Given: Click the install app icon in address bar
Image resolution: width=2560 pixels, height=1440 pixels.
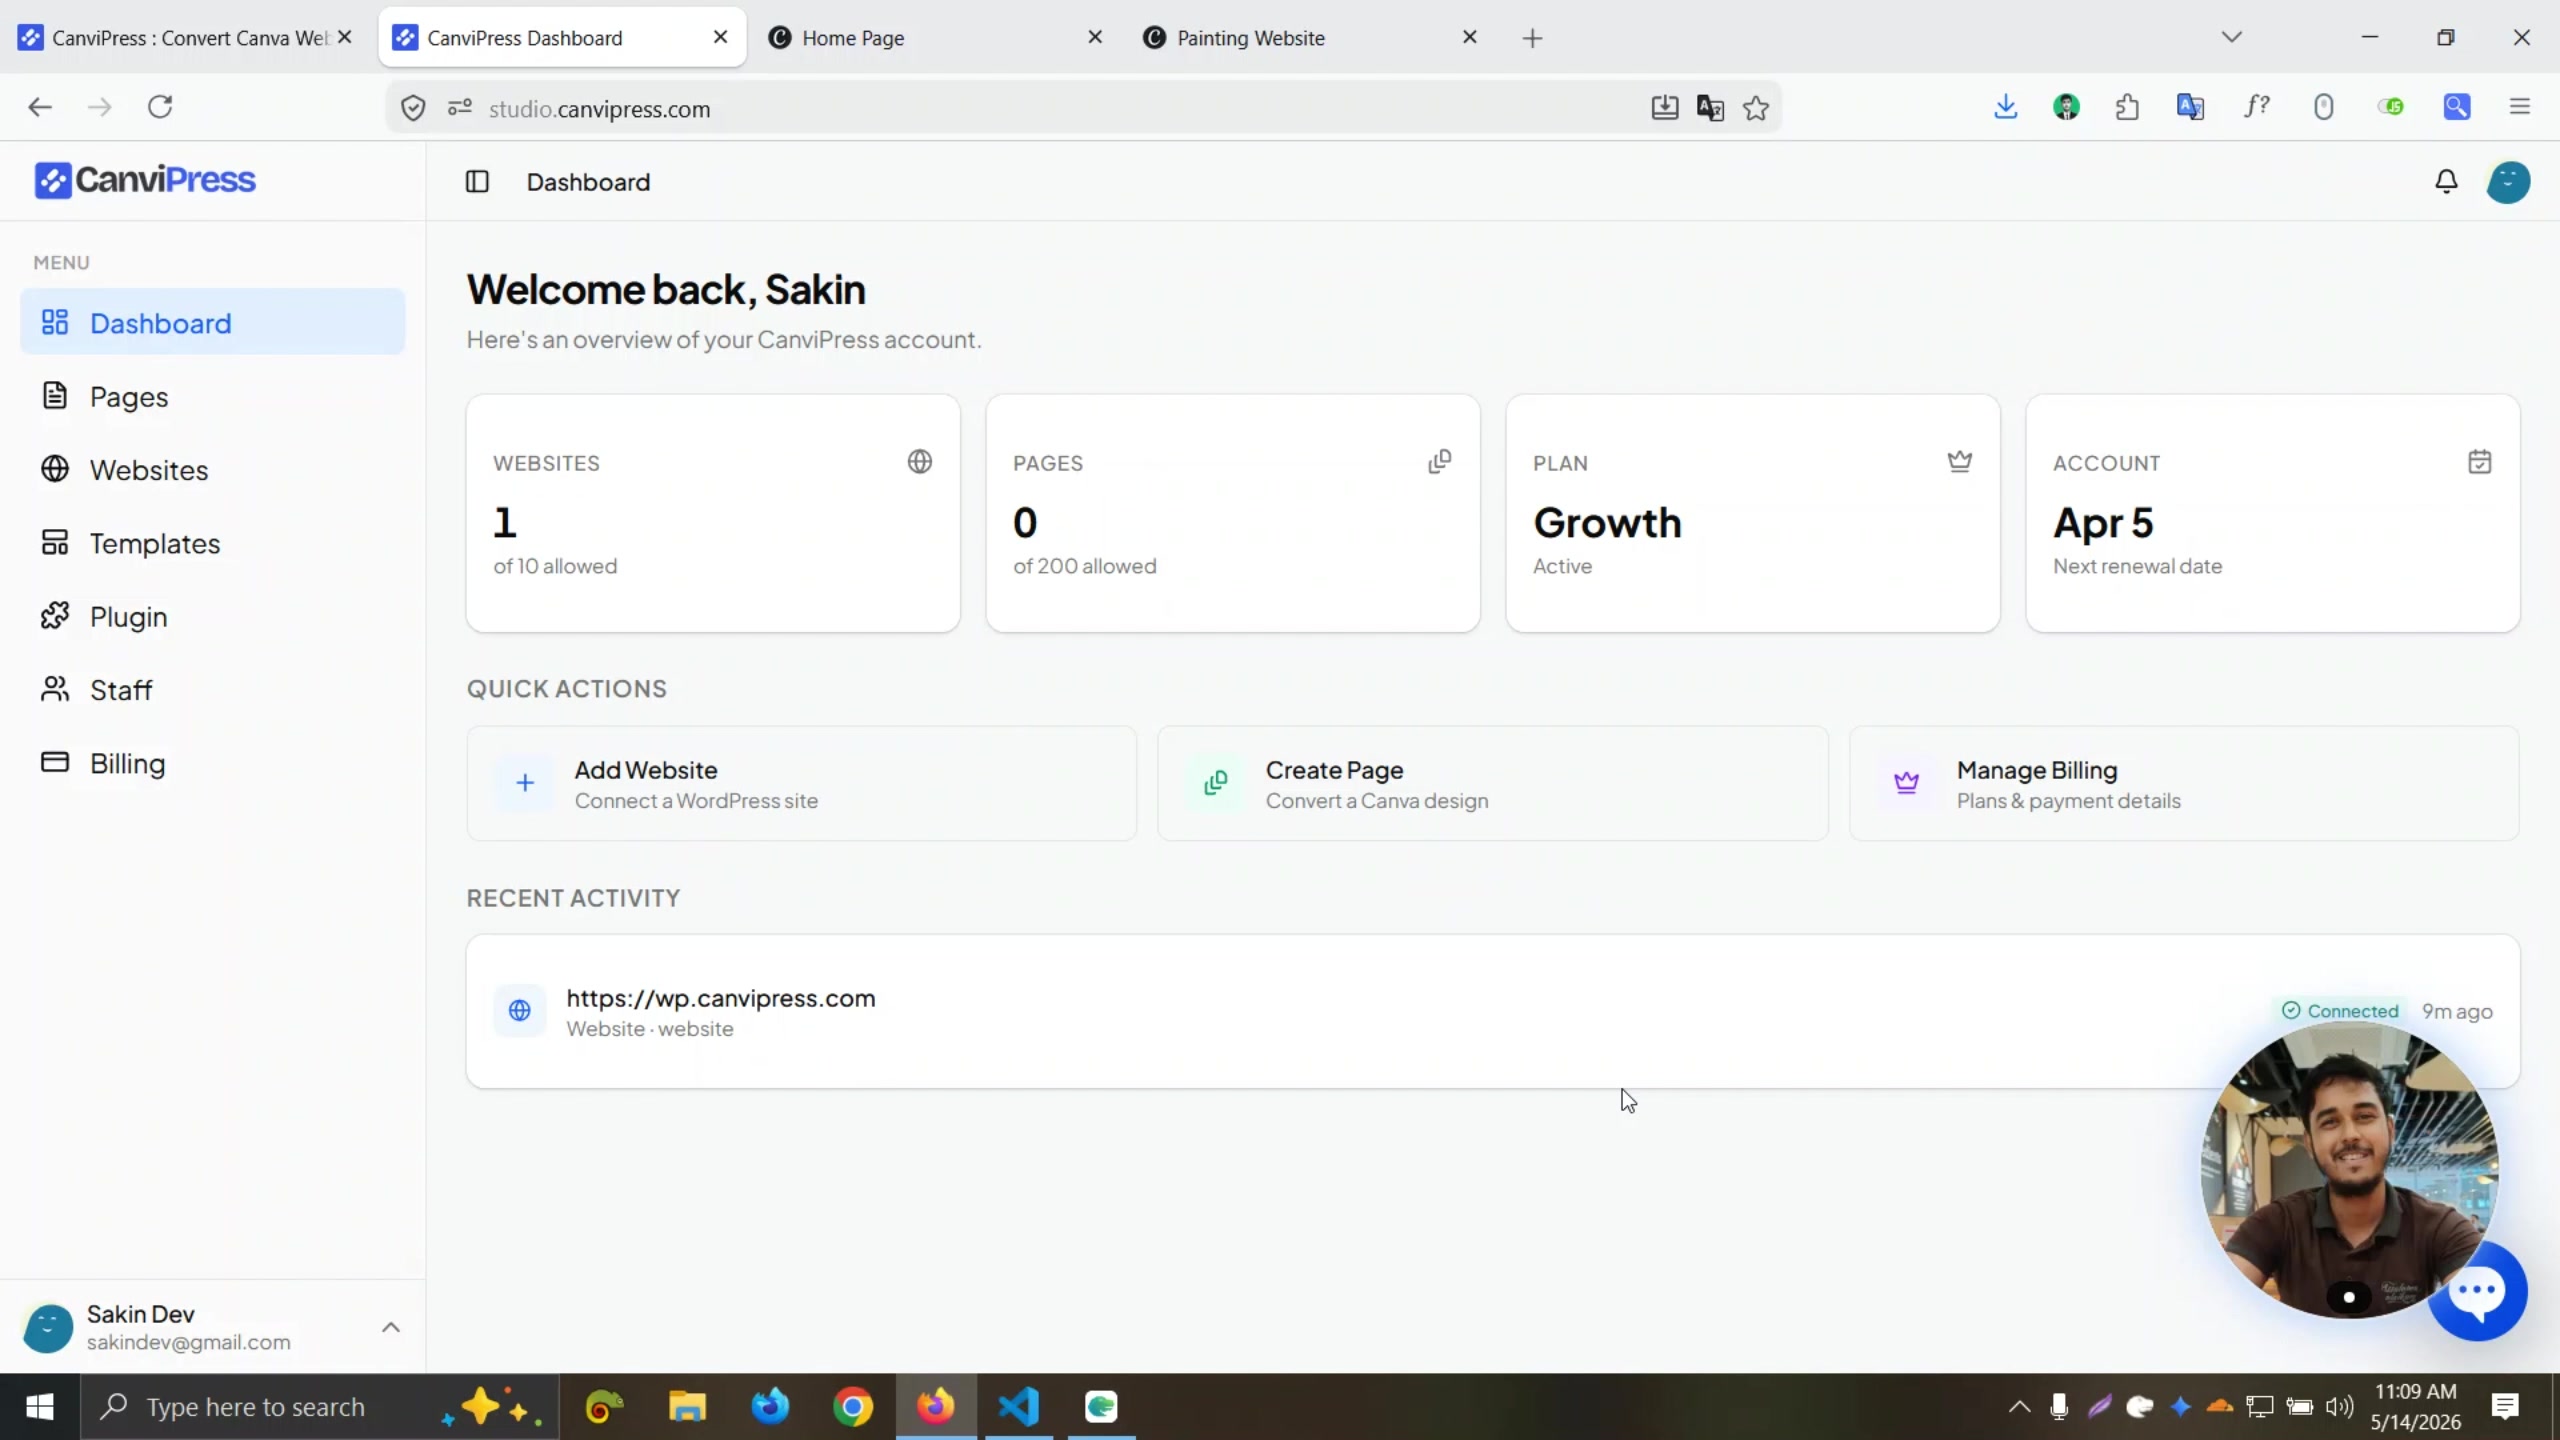Looking at the screenshot, I should point(1665,108).
